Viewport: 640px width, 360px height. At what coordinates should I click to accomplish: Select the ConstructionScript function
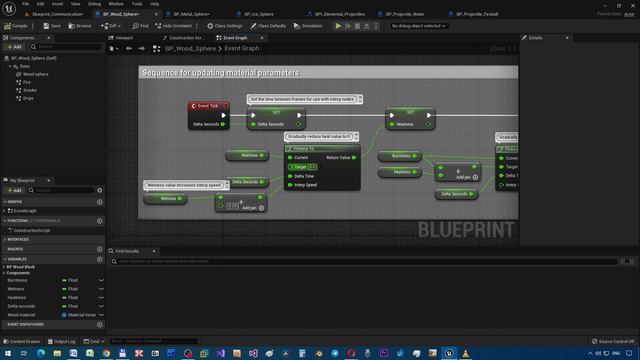(x=31, y=230)
